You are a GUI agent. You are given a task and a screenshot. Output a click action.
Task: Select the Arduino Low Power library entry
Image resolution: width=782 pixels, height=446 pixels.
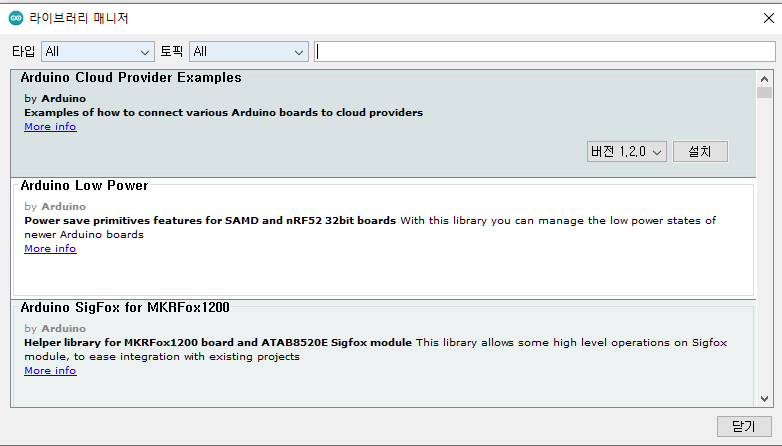point(383,238)
